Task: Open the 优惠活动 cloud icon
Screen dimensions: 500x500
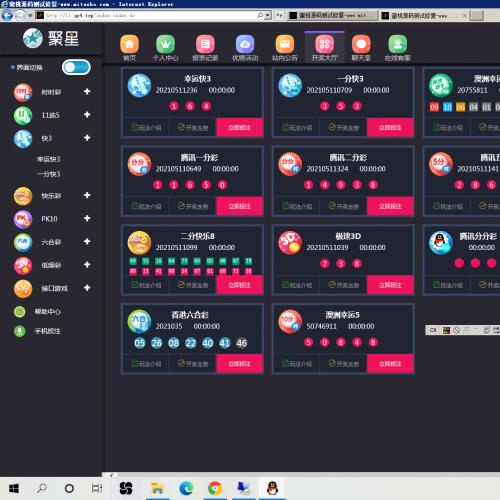Action: tap(245, 44)
